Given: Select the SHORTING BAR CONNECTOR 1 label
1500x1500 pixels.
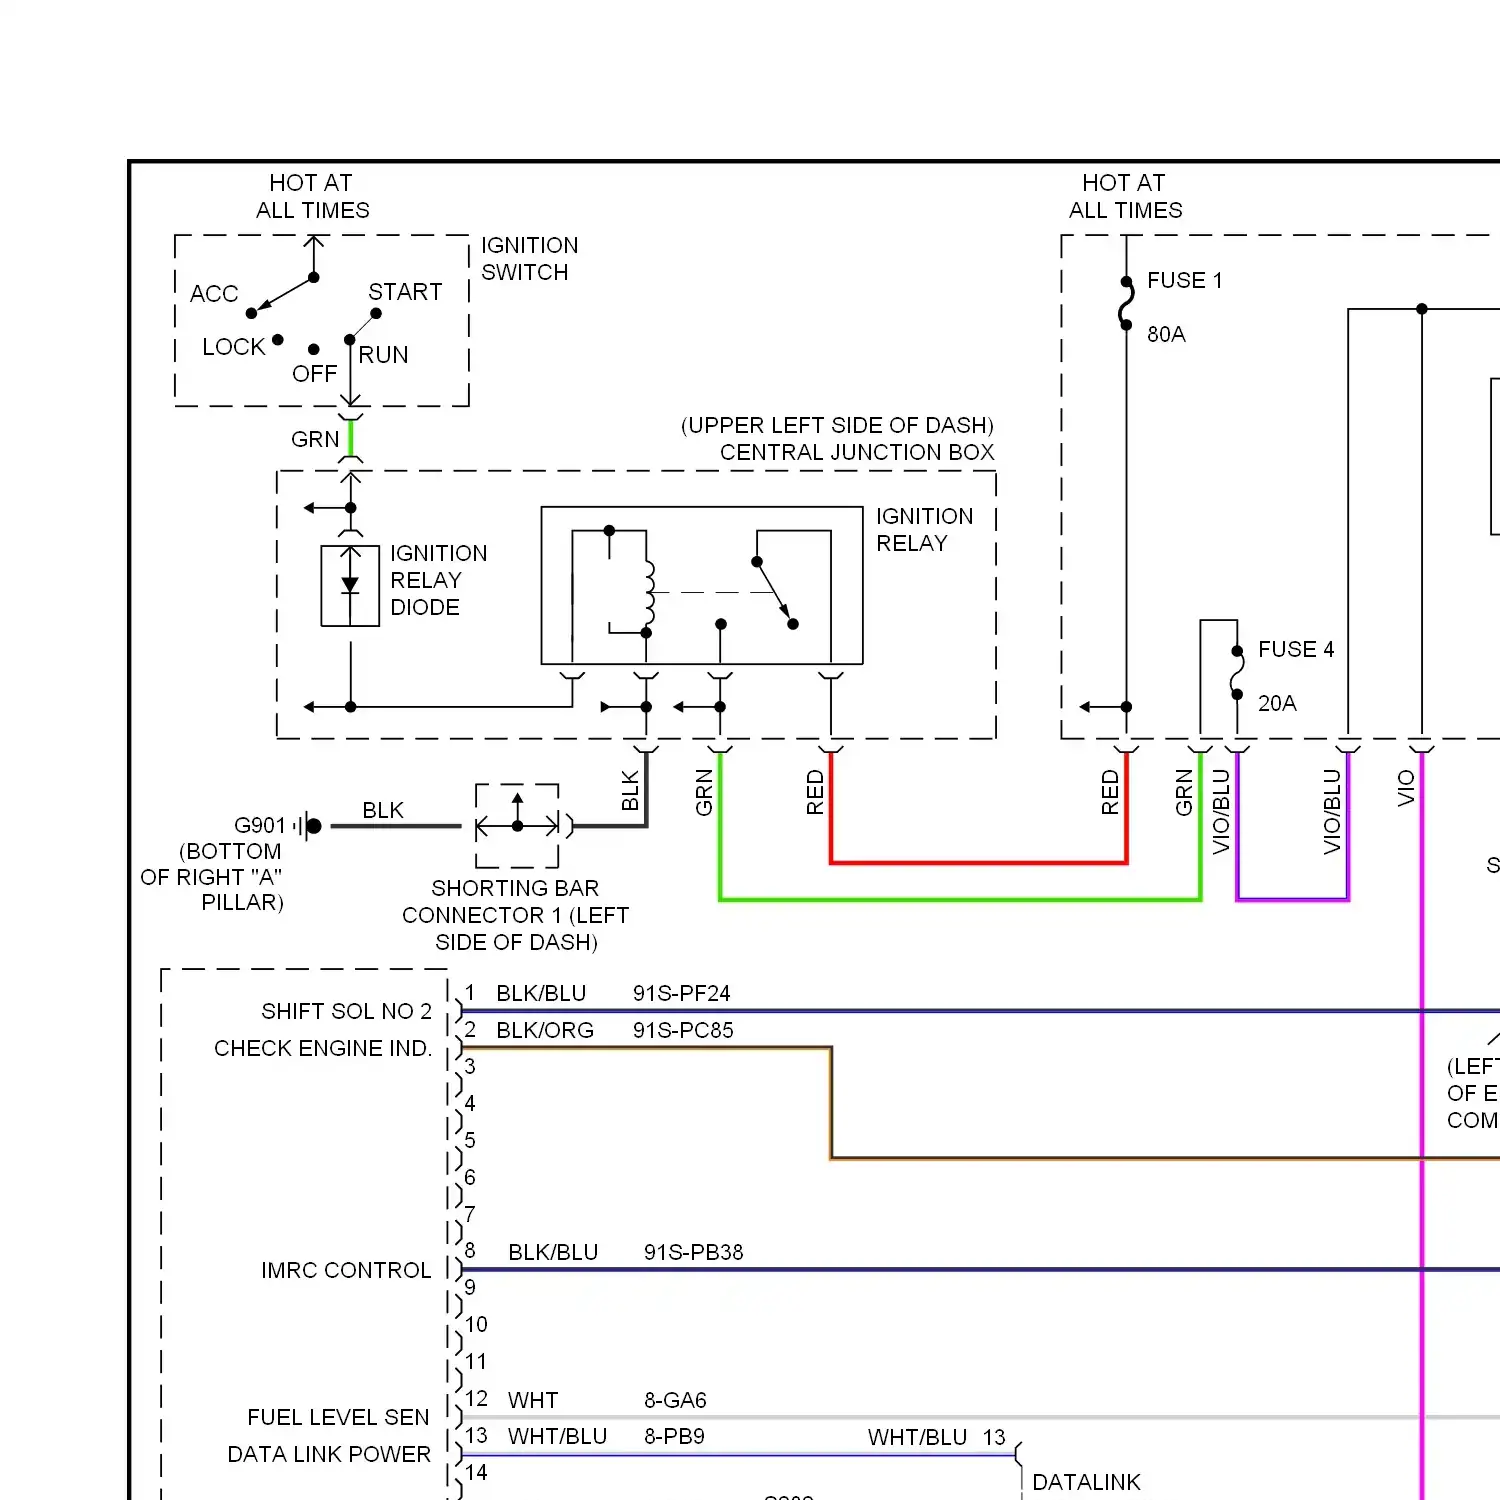Looking at the screenshot, I should [516, 915].
